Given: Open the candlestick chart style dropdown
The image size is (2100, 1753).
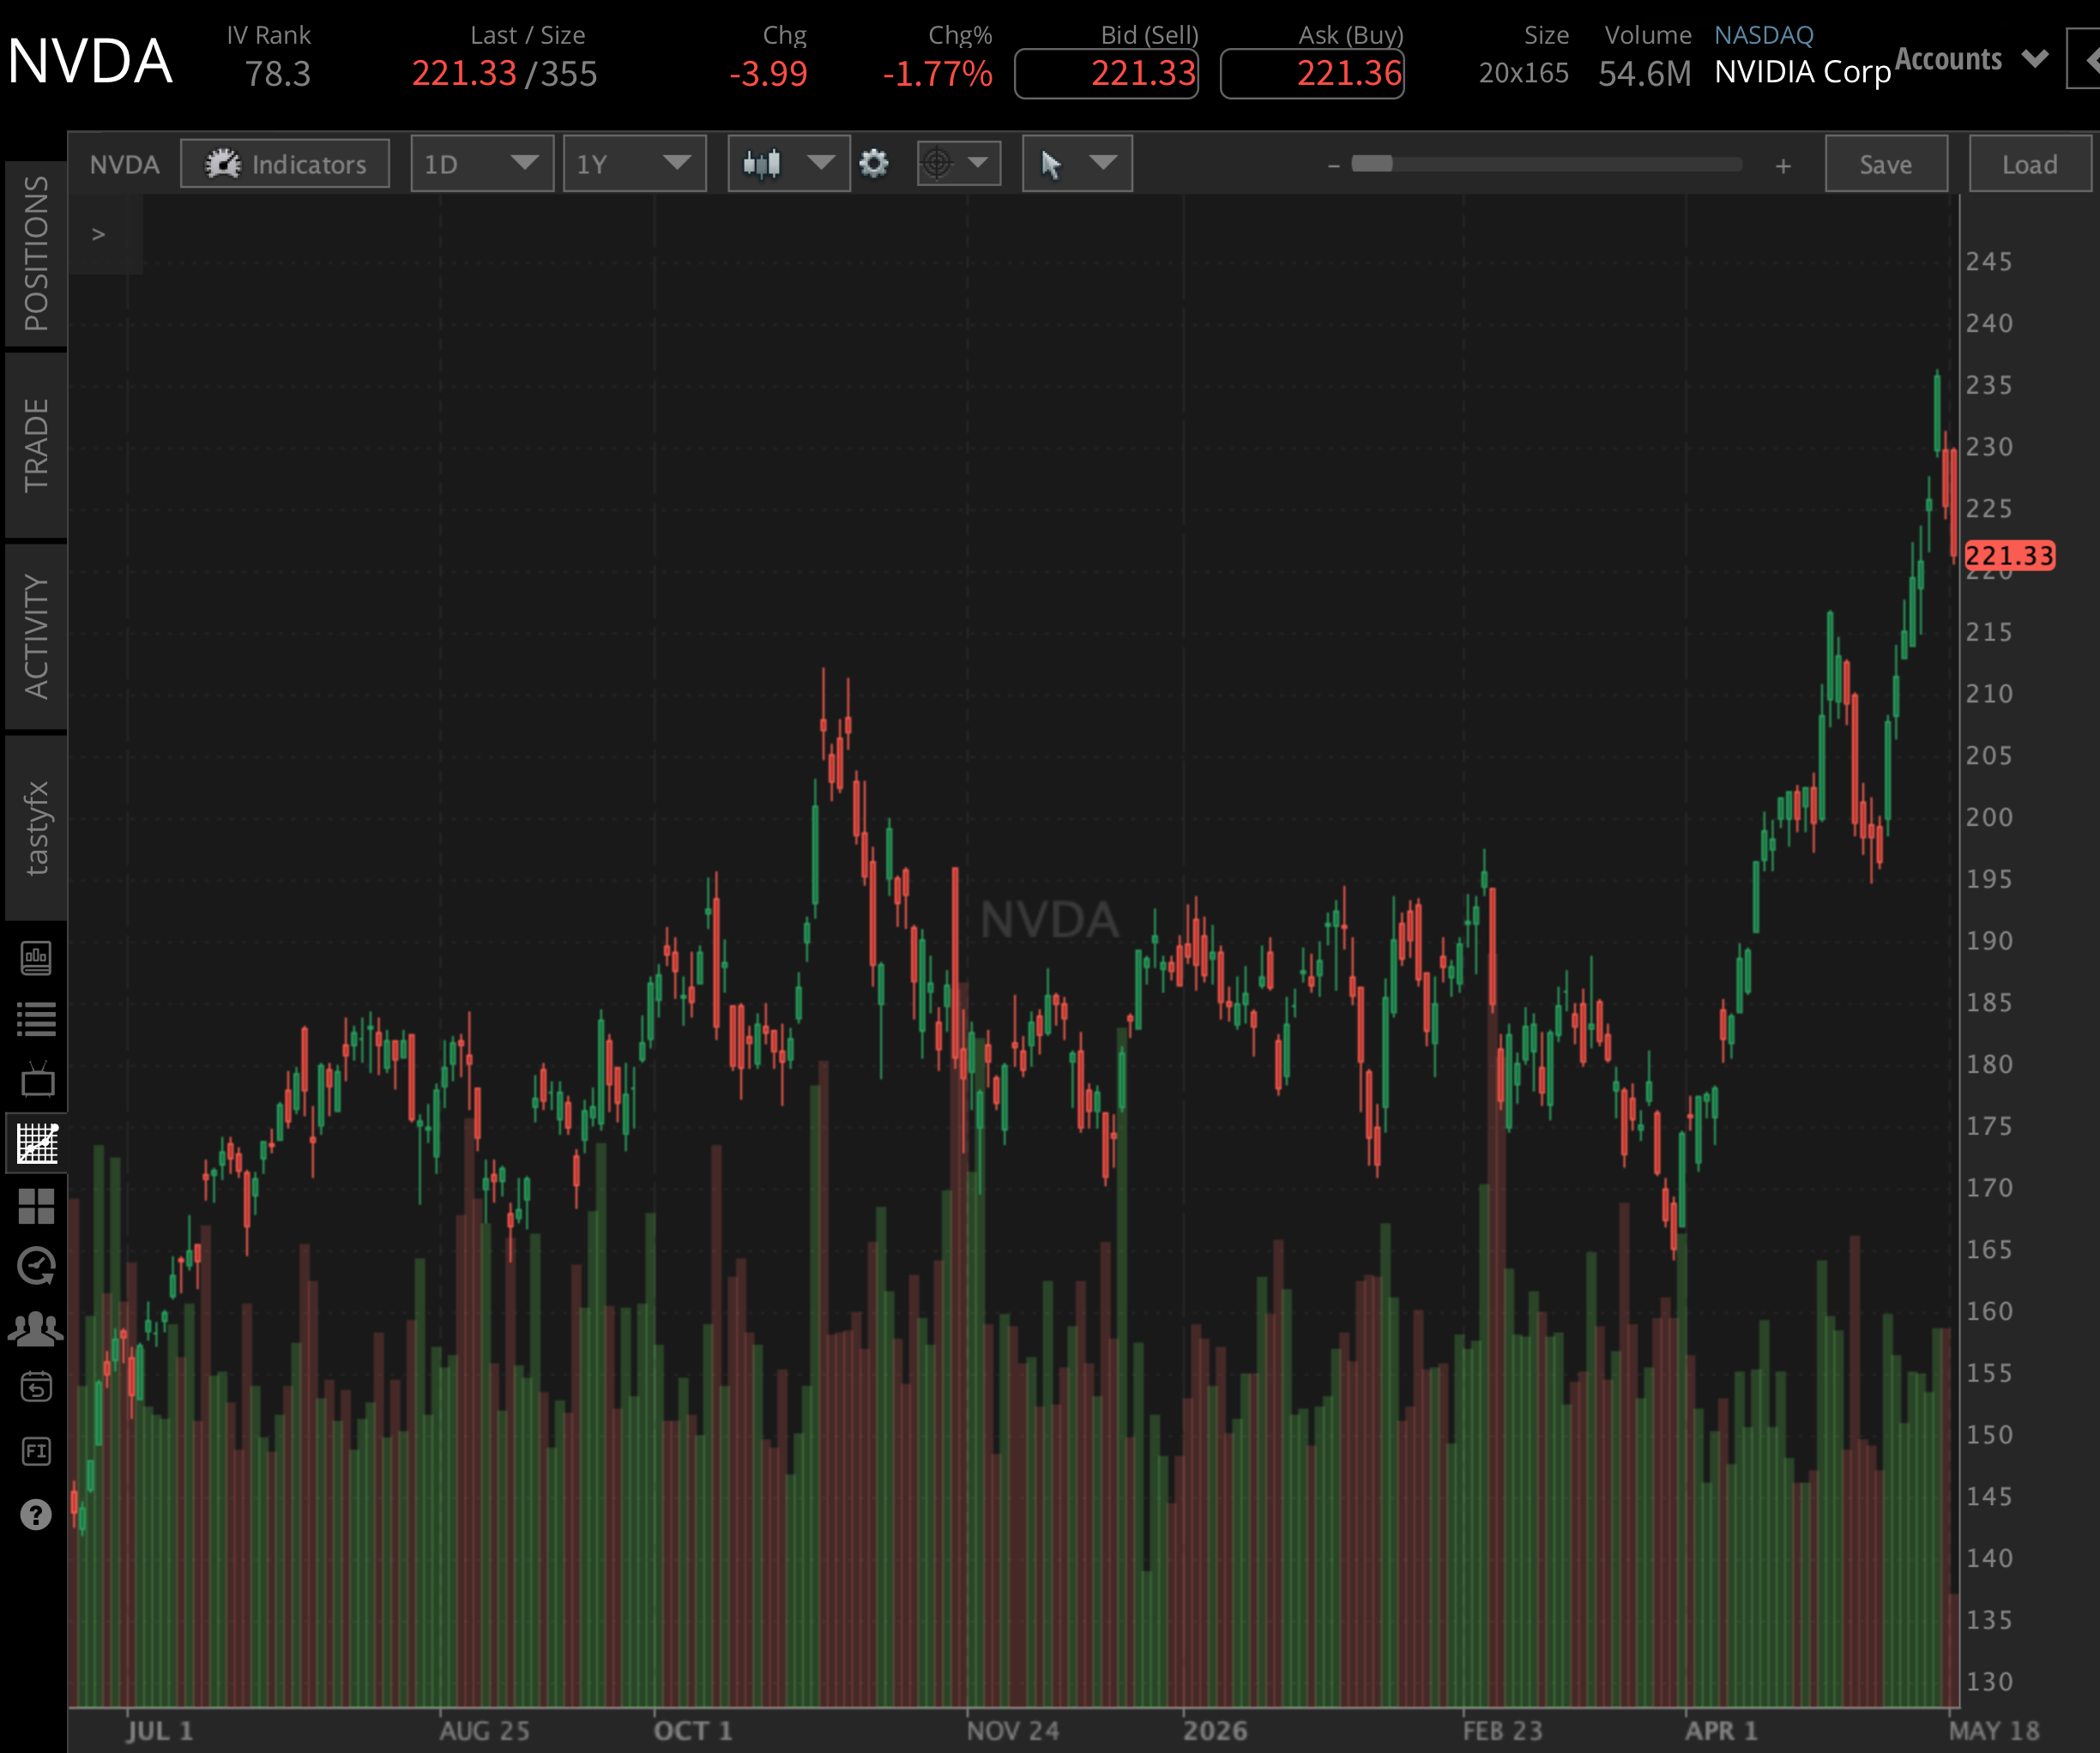Looking at the screenshot, I should (821, 163).
